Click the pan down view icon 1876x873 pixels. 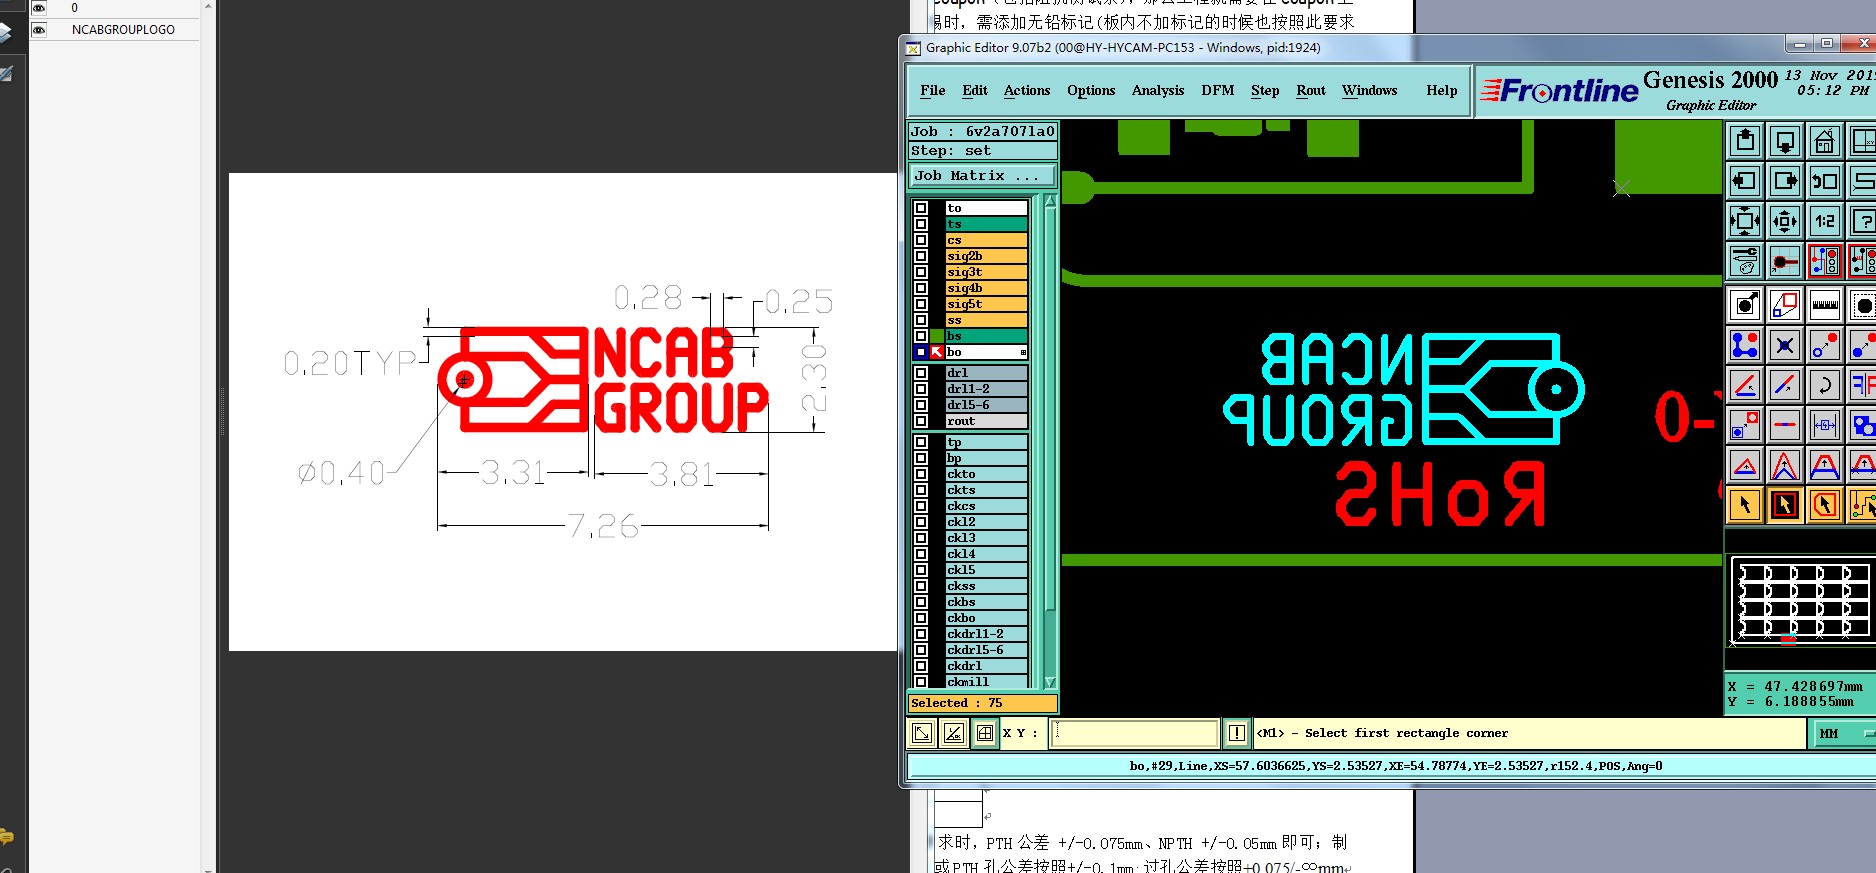[1785, 141]
